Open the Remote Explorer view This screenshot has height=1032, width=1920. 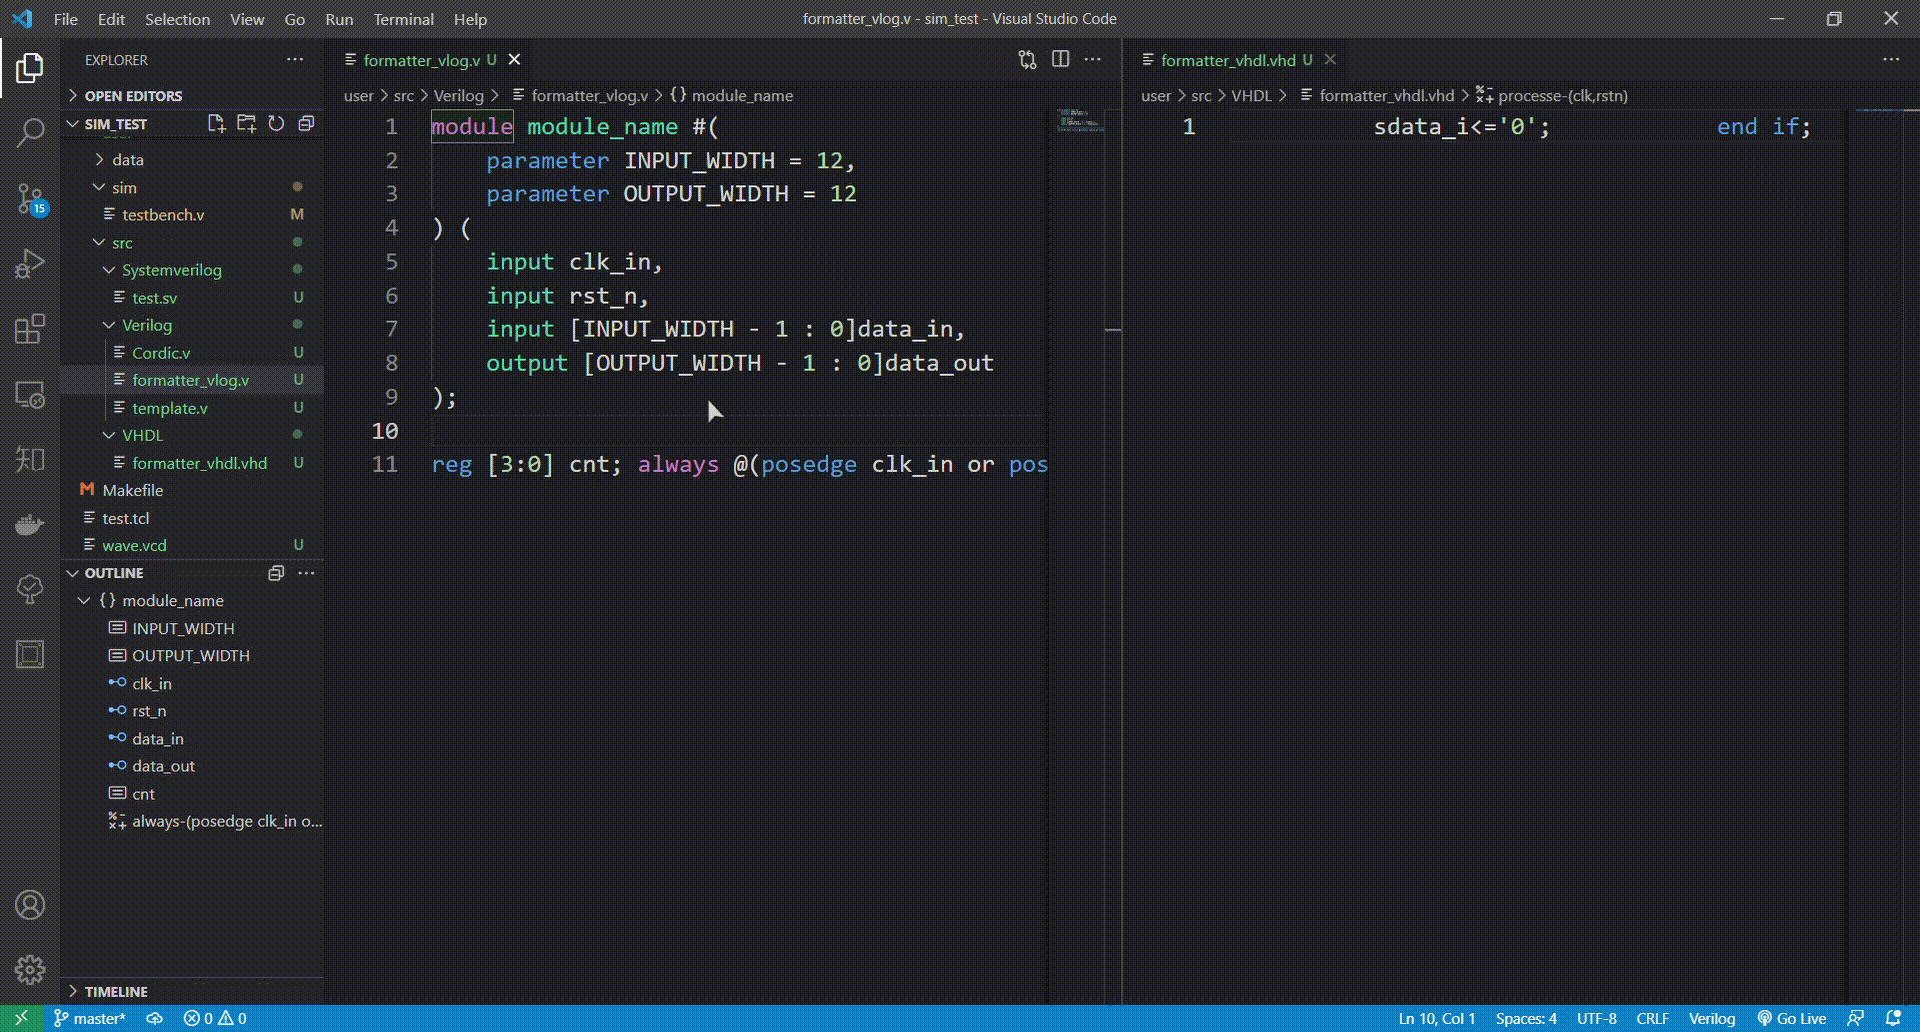click(x=30, y=395)
